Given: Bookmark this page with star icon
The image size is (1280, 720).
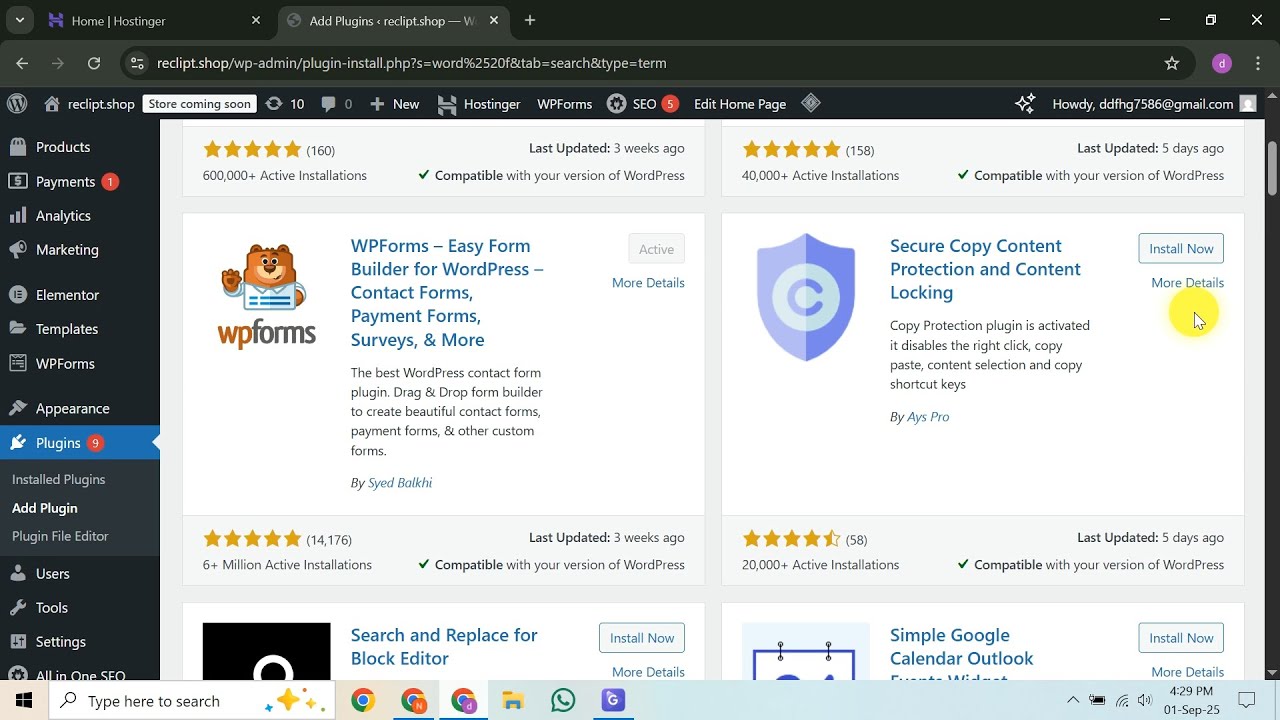Looking at the screenshot, I should pyautogui.click(x=1172, y=63).
